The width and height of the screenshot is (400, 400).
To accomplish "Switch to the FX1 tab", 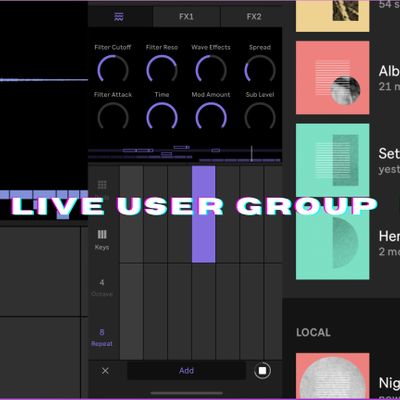I will pos(186,17).
